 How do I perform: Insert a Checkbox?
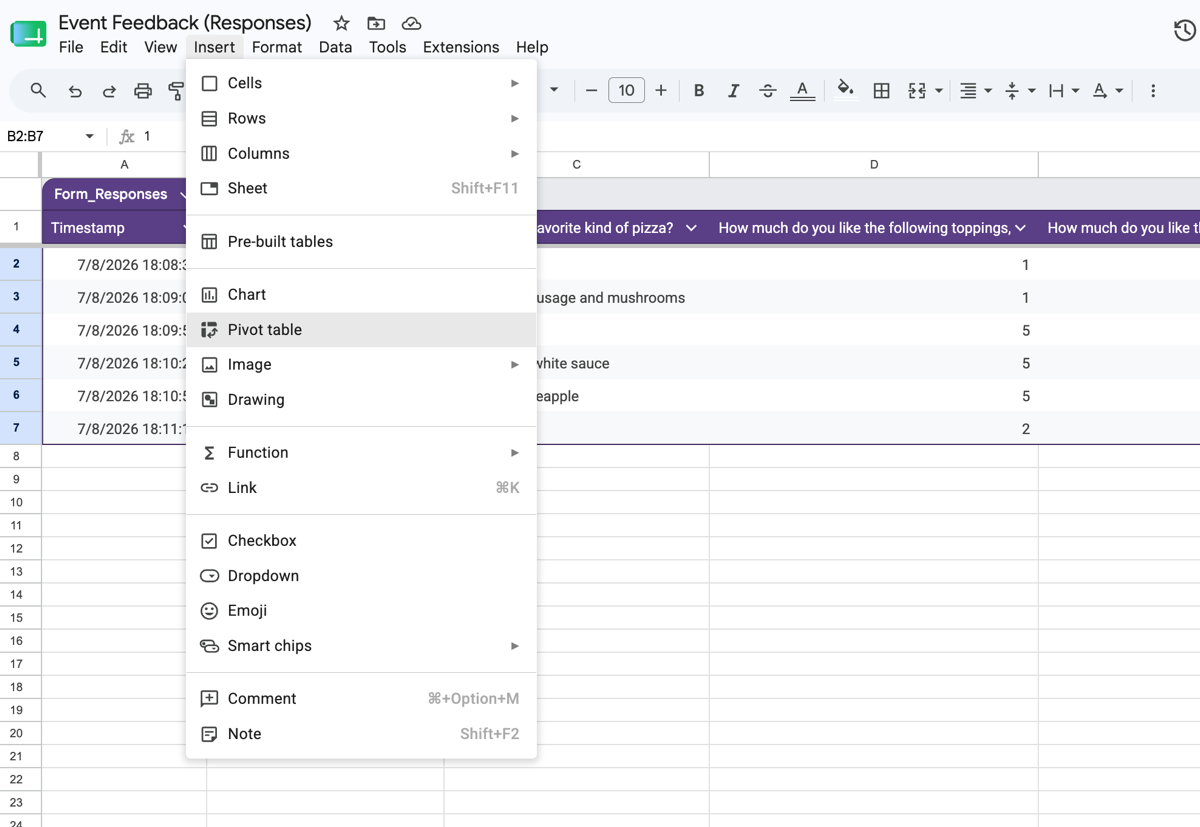coord(361,540)
